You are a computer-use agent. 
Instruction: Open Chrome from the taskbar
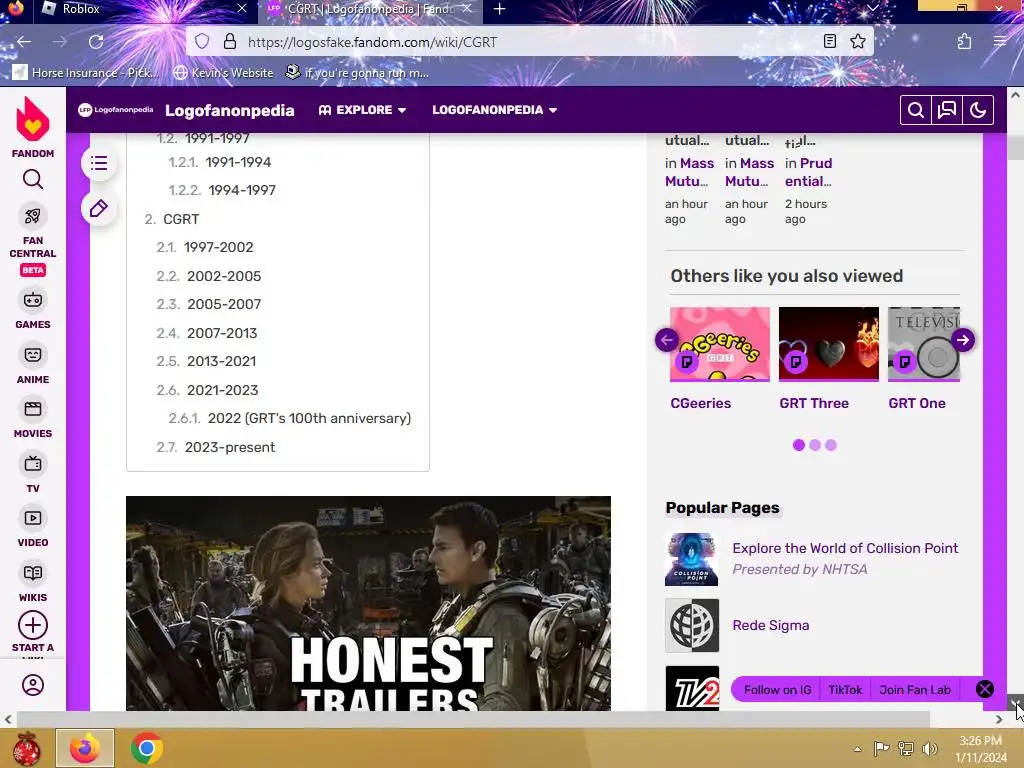point(147,748)
